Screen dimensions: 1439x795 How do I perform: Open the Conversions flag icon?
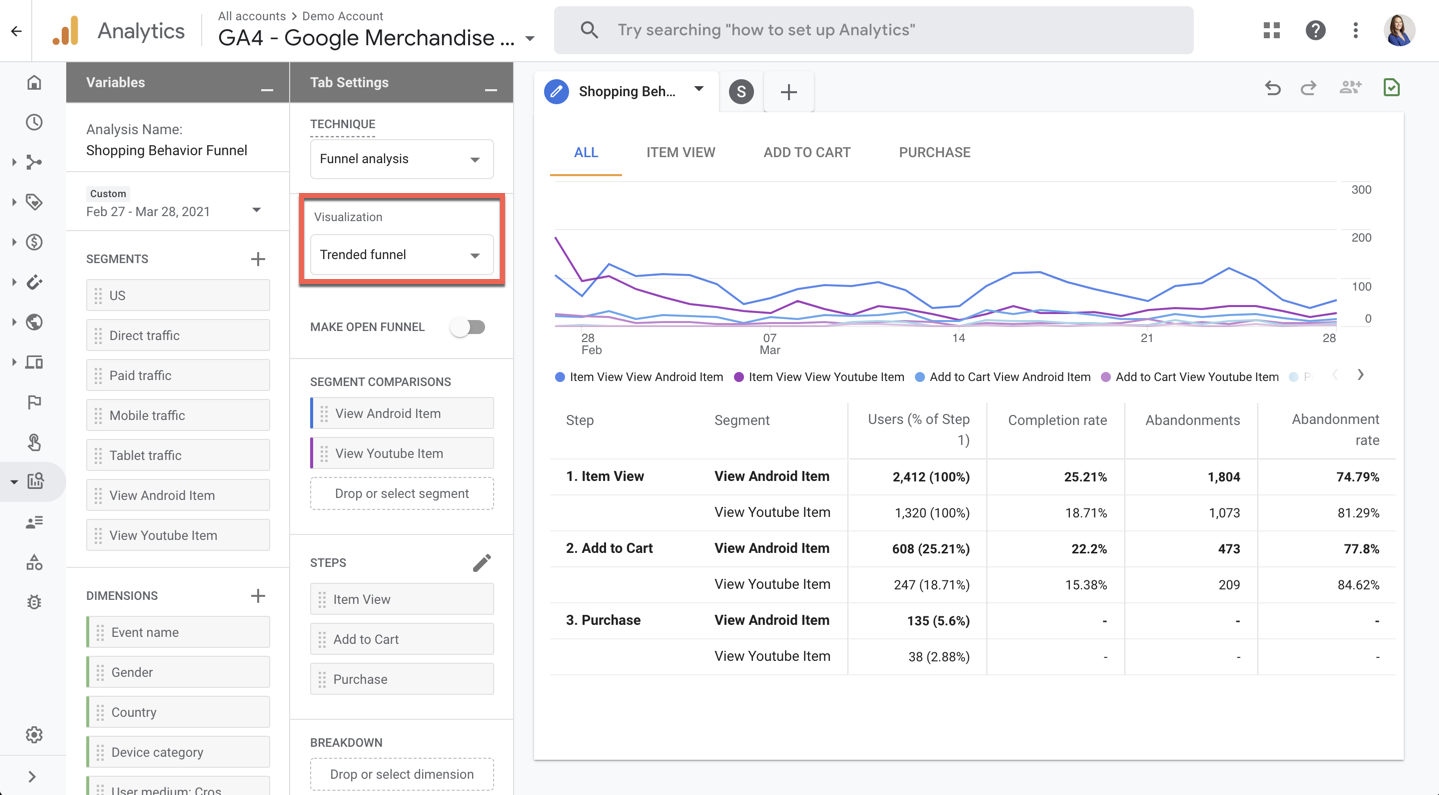click(x=34, y=402)
